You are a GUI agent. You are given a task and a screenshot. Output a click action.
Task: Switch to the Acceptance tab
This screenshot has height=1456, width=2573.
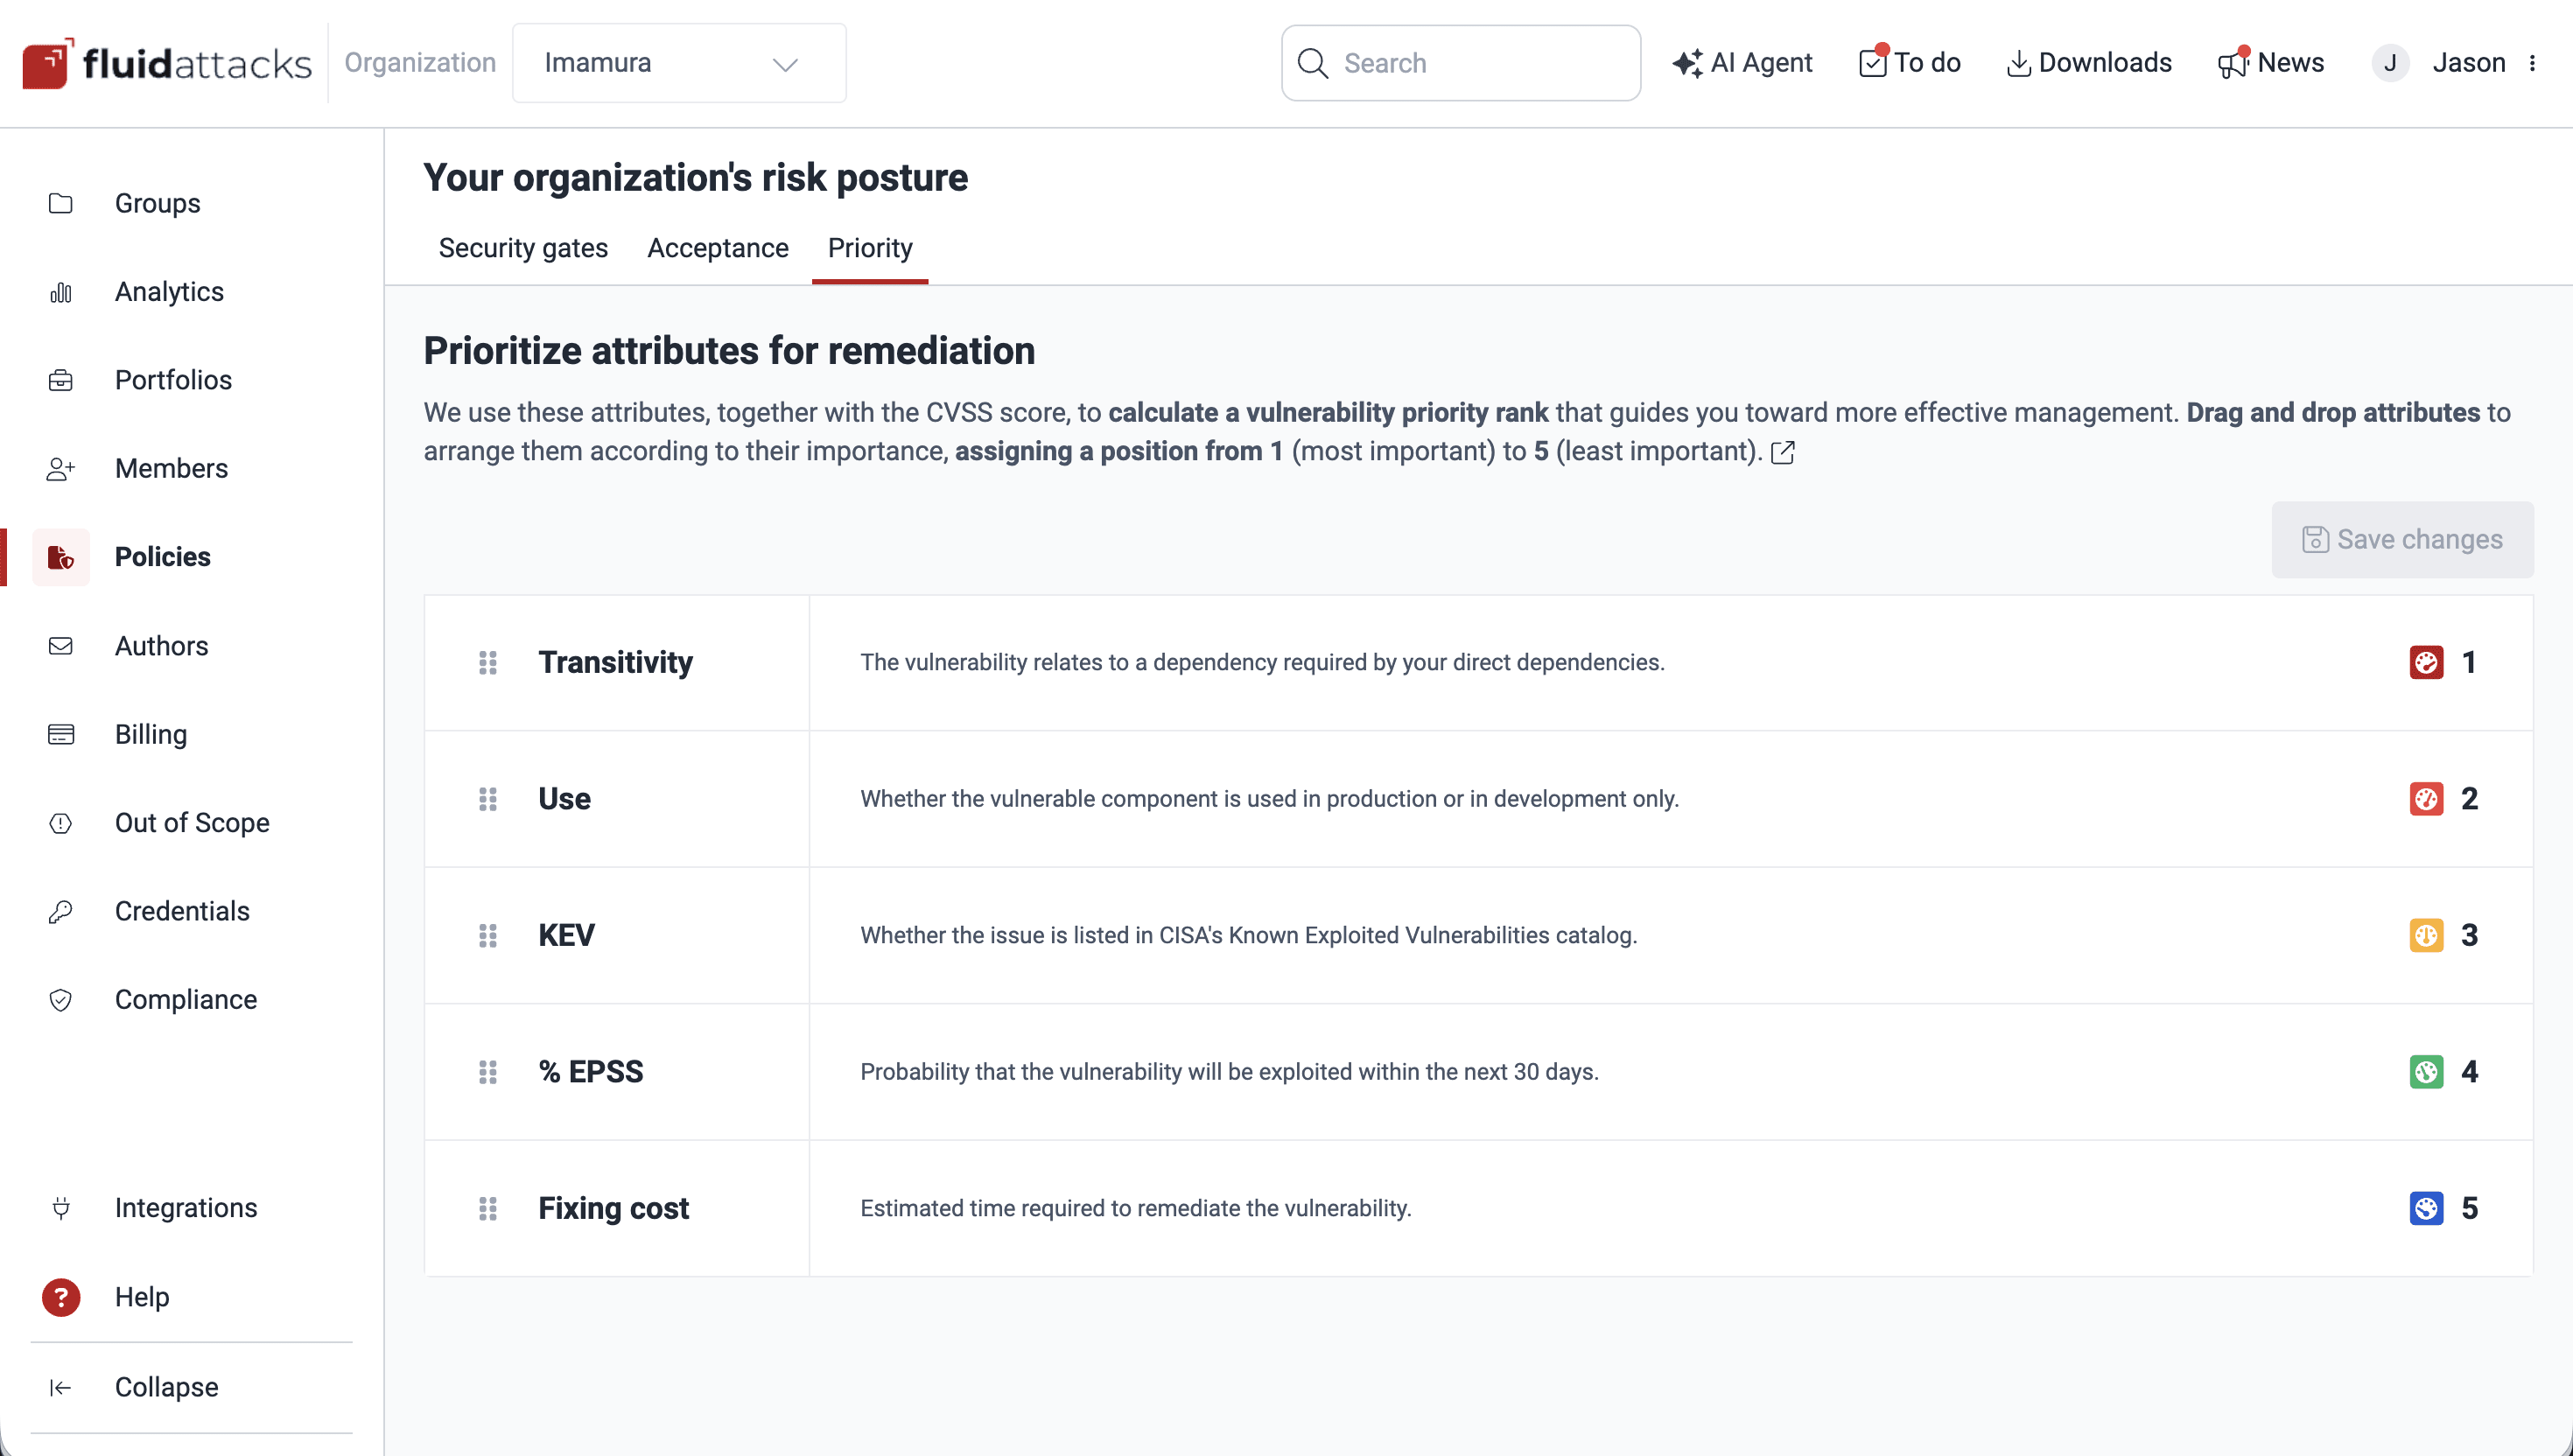point(717,248)
